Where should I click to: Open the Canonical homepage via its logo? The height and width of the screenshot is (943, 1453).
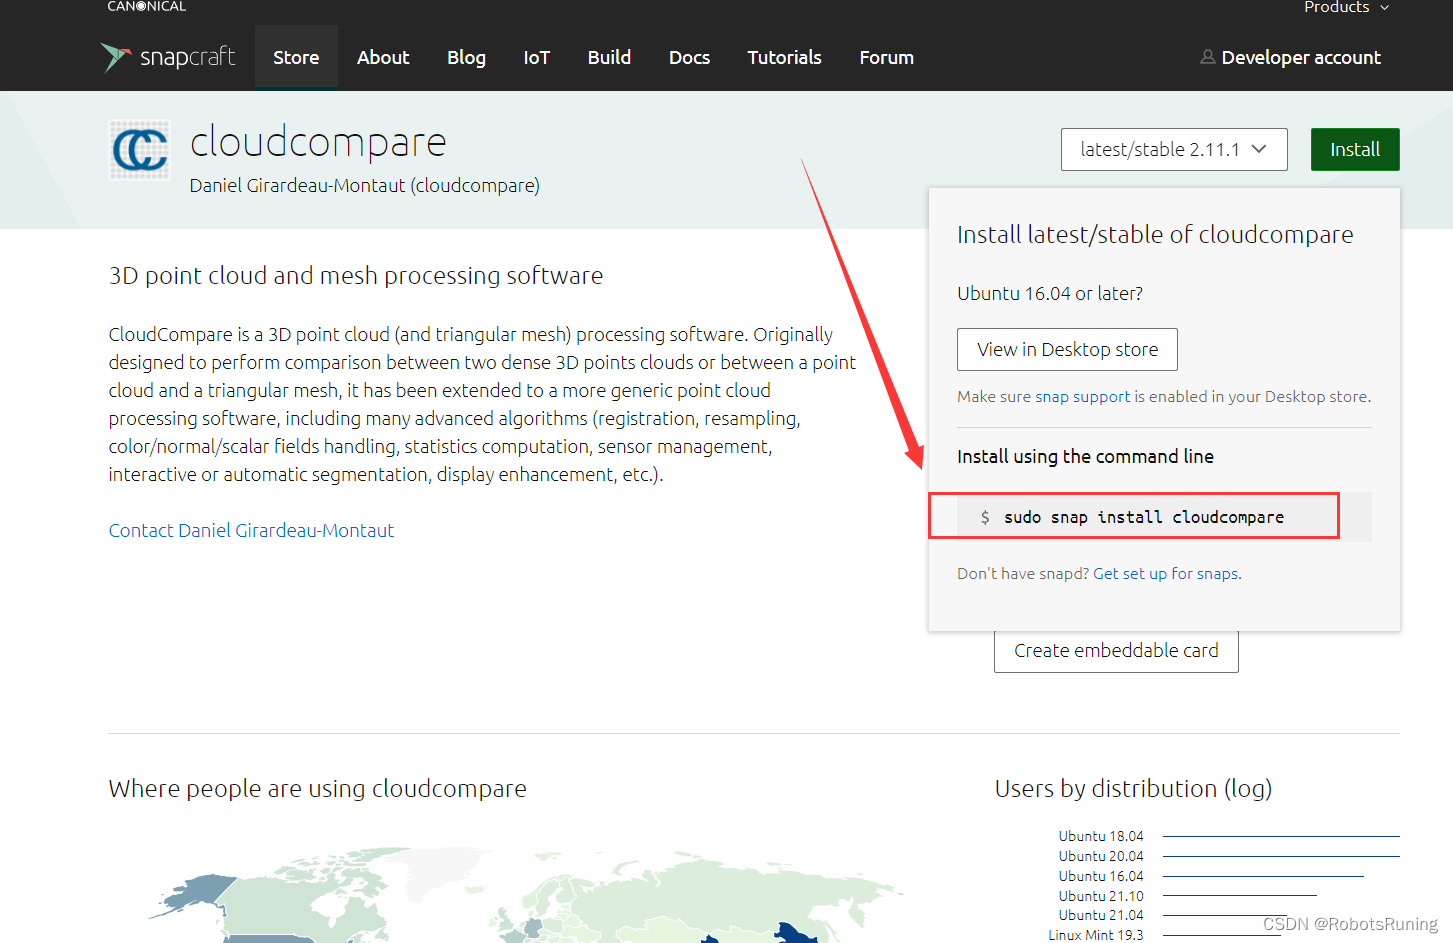point(145,6)
